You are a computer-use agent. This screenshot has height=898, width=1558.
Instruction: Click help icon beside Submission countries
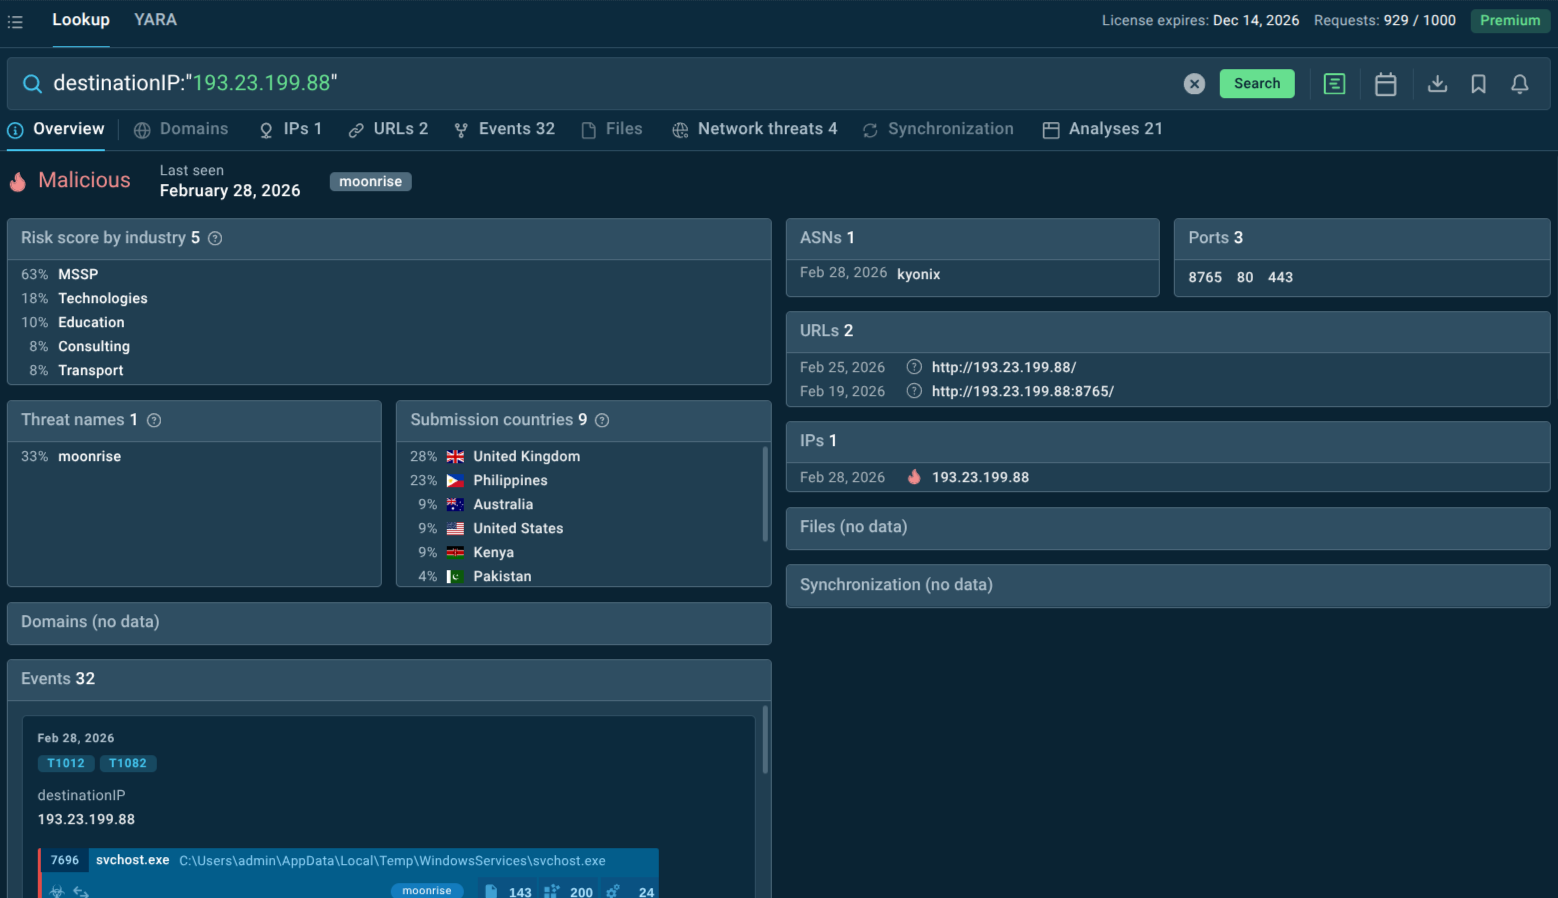[602, 420]
